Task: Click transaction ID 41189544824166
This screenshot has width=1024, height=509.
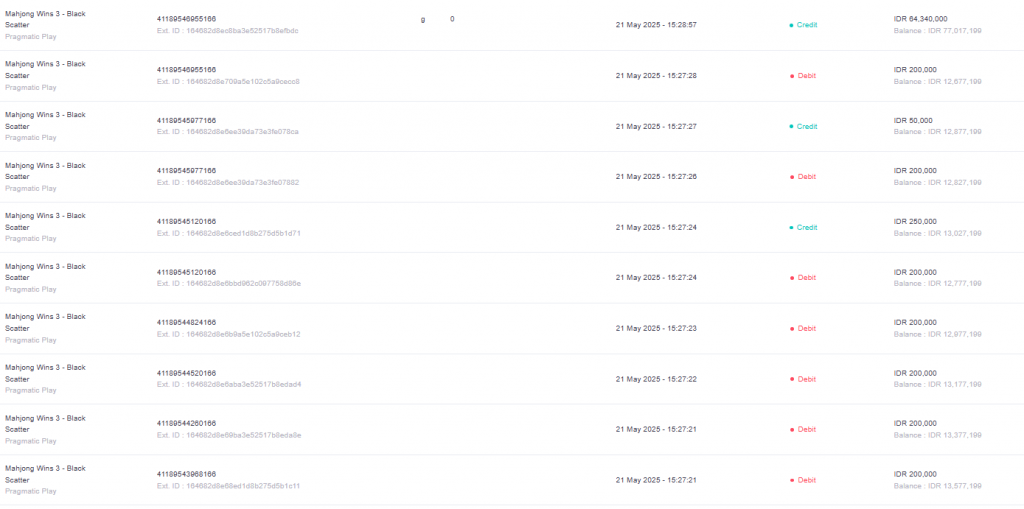Action: [x=186, y=322]
